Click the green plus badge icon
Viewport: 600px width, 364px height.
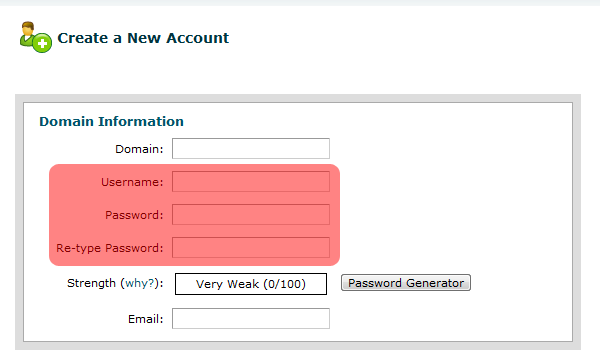42,43
